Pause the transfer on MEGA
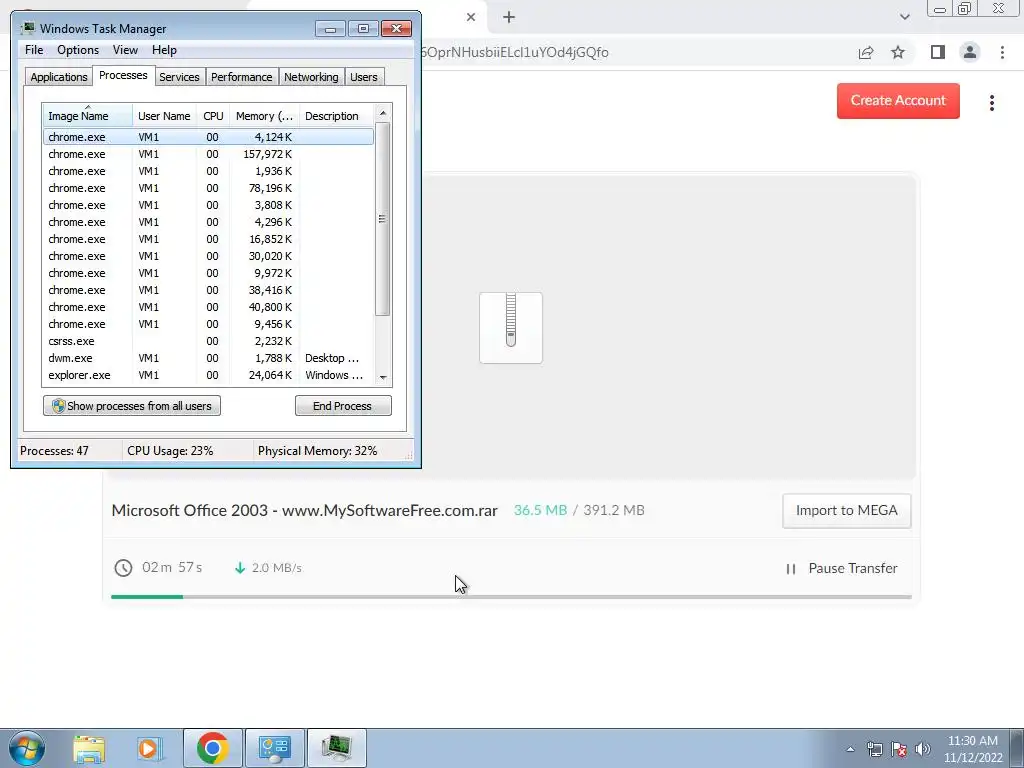Image resolution: width=1024 pixels, height=768 pixels. tap(842, 568)
